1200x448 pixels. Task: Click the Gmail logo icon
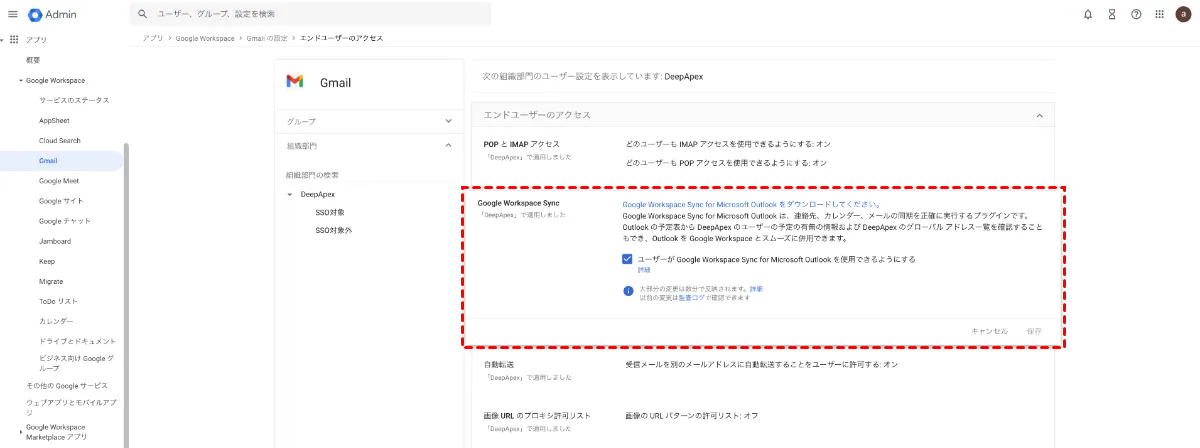pos(295,81)
